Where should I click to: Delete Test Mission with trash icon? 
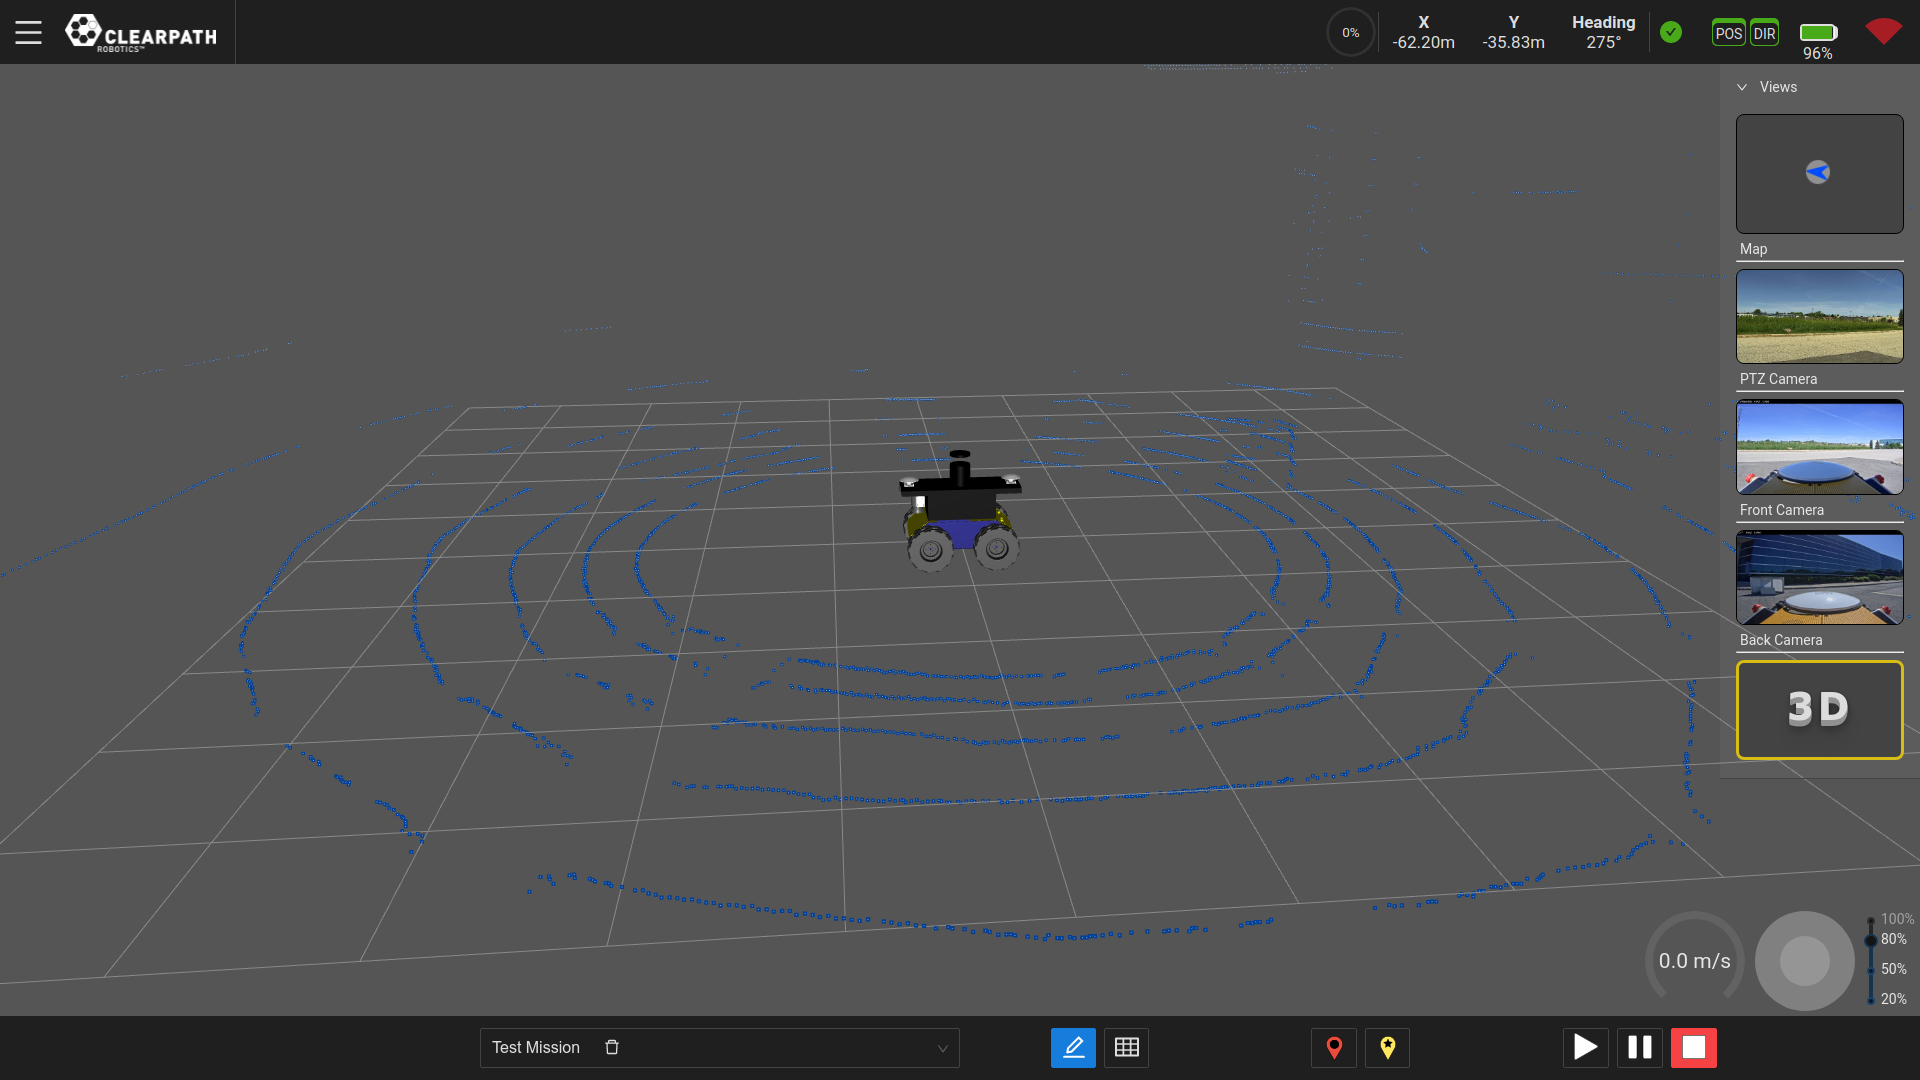(x=612, y=1047)
